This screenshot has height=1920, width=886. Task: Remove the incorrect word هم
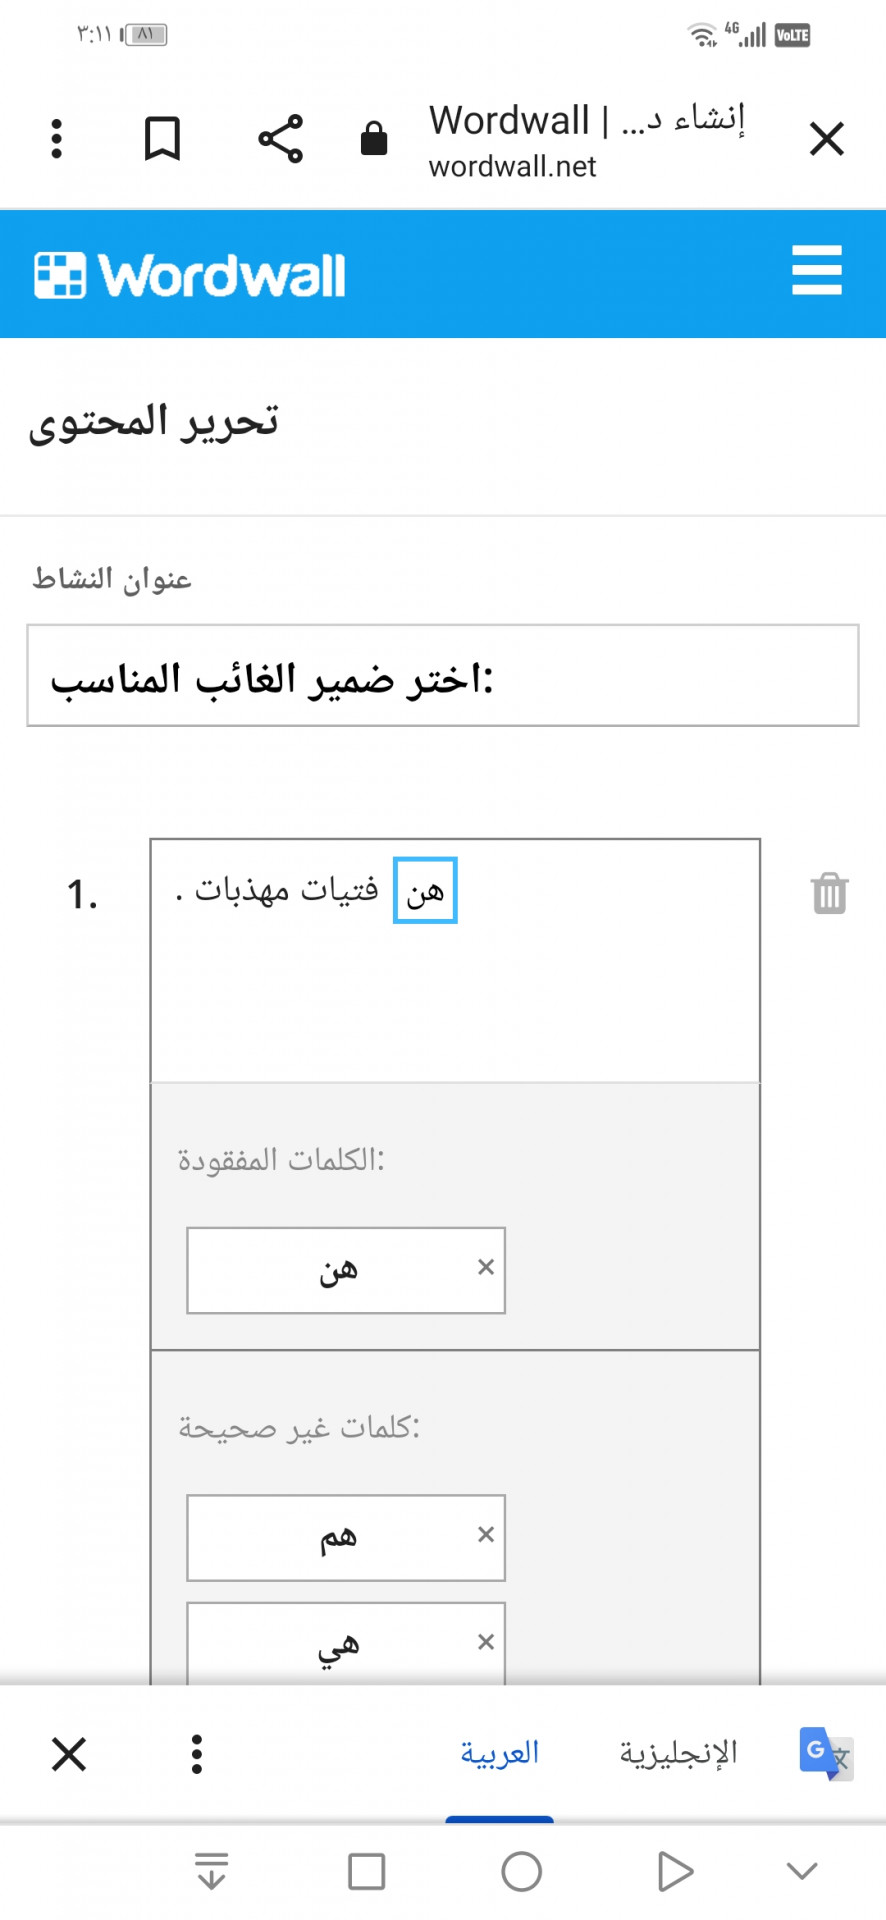486,1534
